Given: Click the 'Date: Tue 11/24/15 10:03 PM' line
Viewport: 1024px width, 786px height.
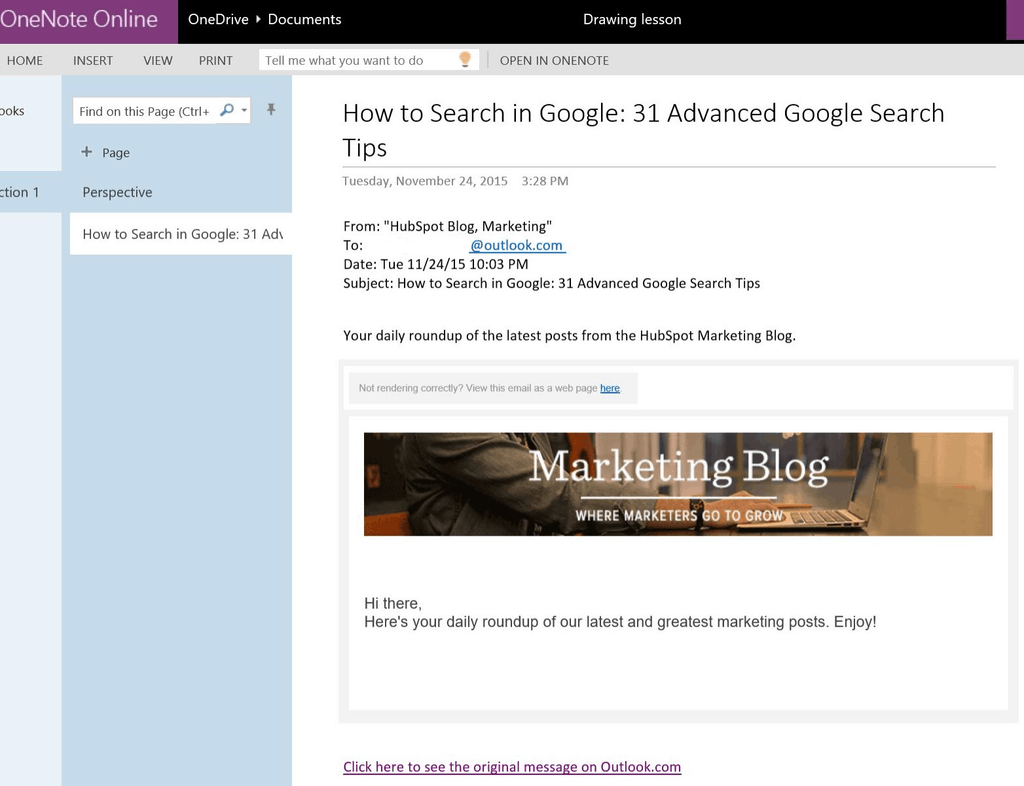Looking at the screenshot, I should click(436, 264).
